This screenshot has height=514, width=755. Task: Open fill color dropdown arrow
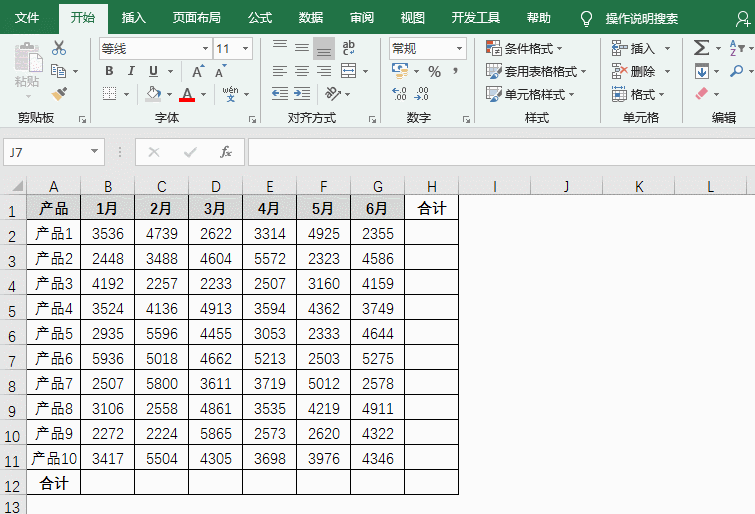point(169,94)
